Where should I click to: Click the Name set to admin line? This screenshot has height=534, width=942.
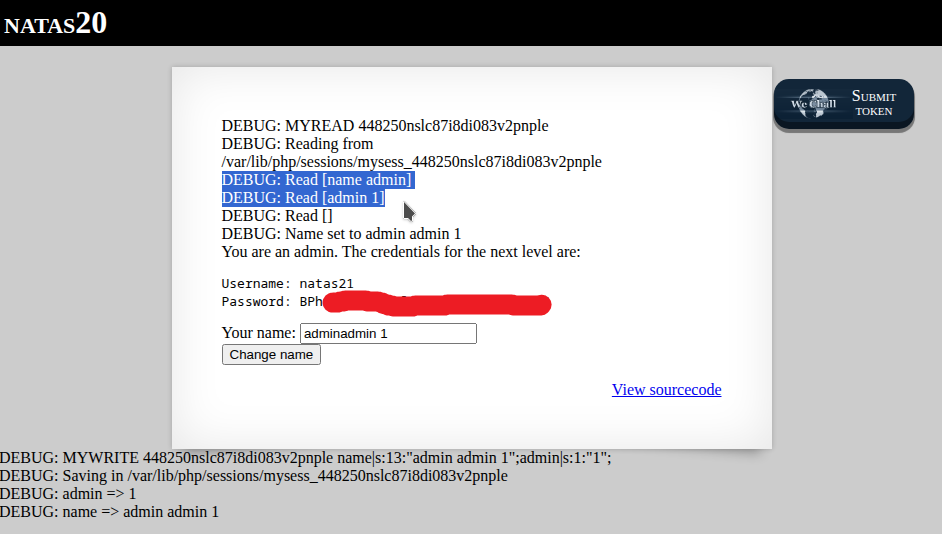click(x=341, y=234)
